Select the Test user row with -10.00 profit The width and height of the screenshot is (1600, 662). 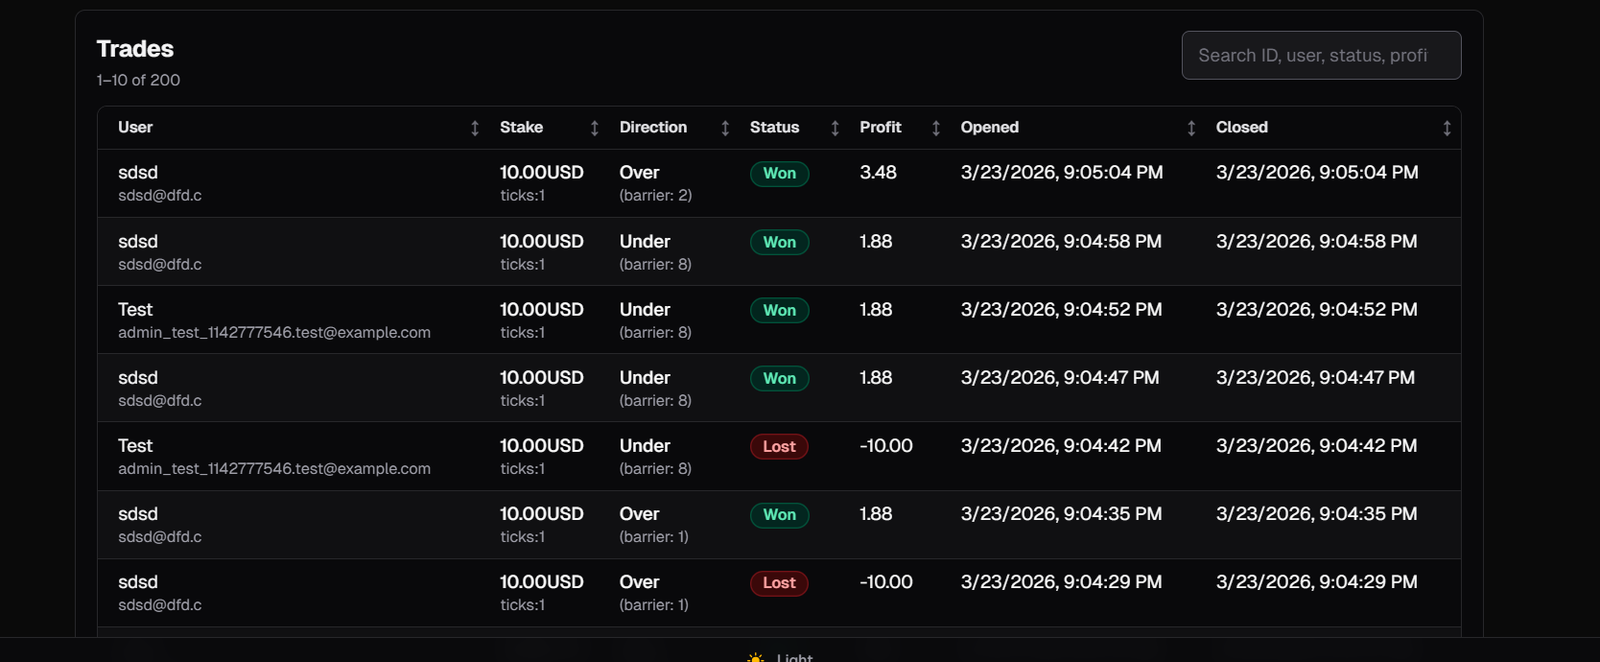click(x=135, y=446)
